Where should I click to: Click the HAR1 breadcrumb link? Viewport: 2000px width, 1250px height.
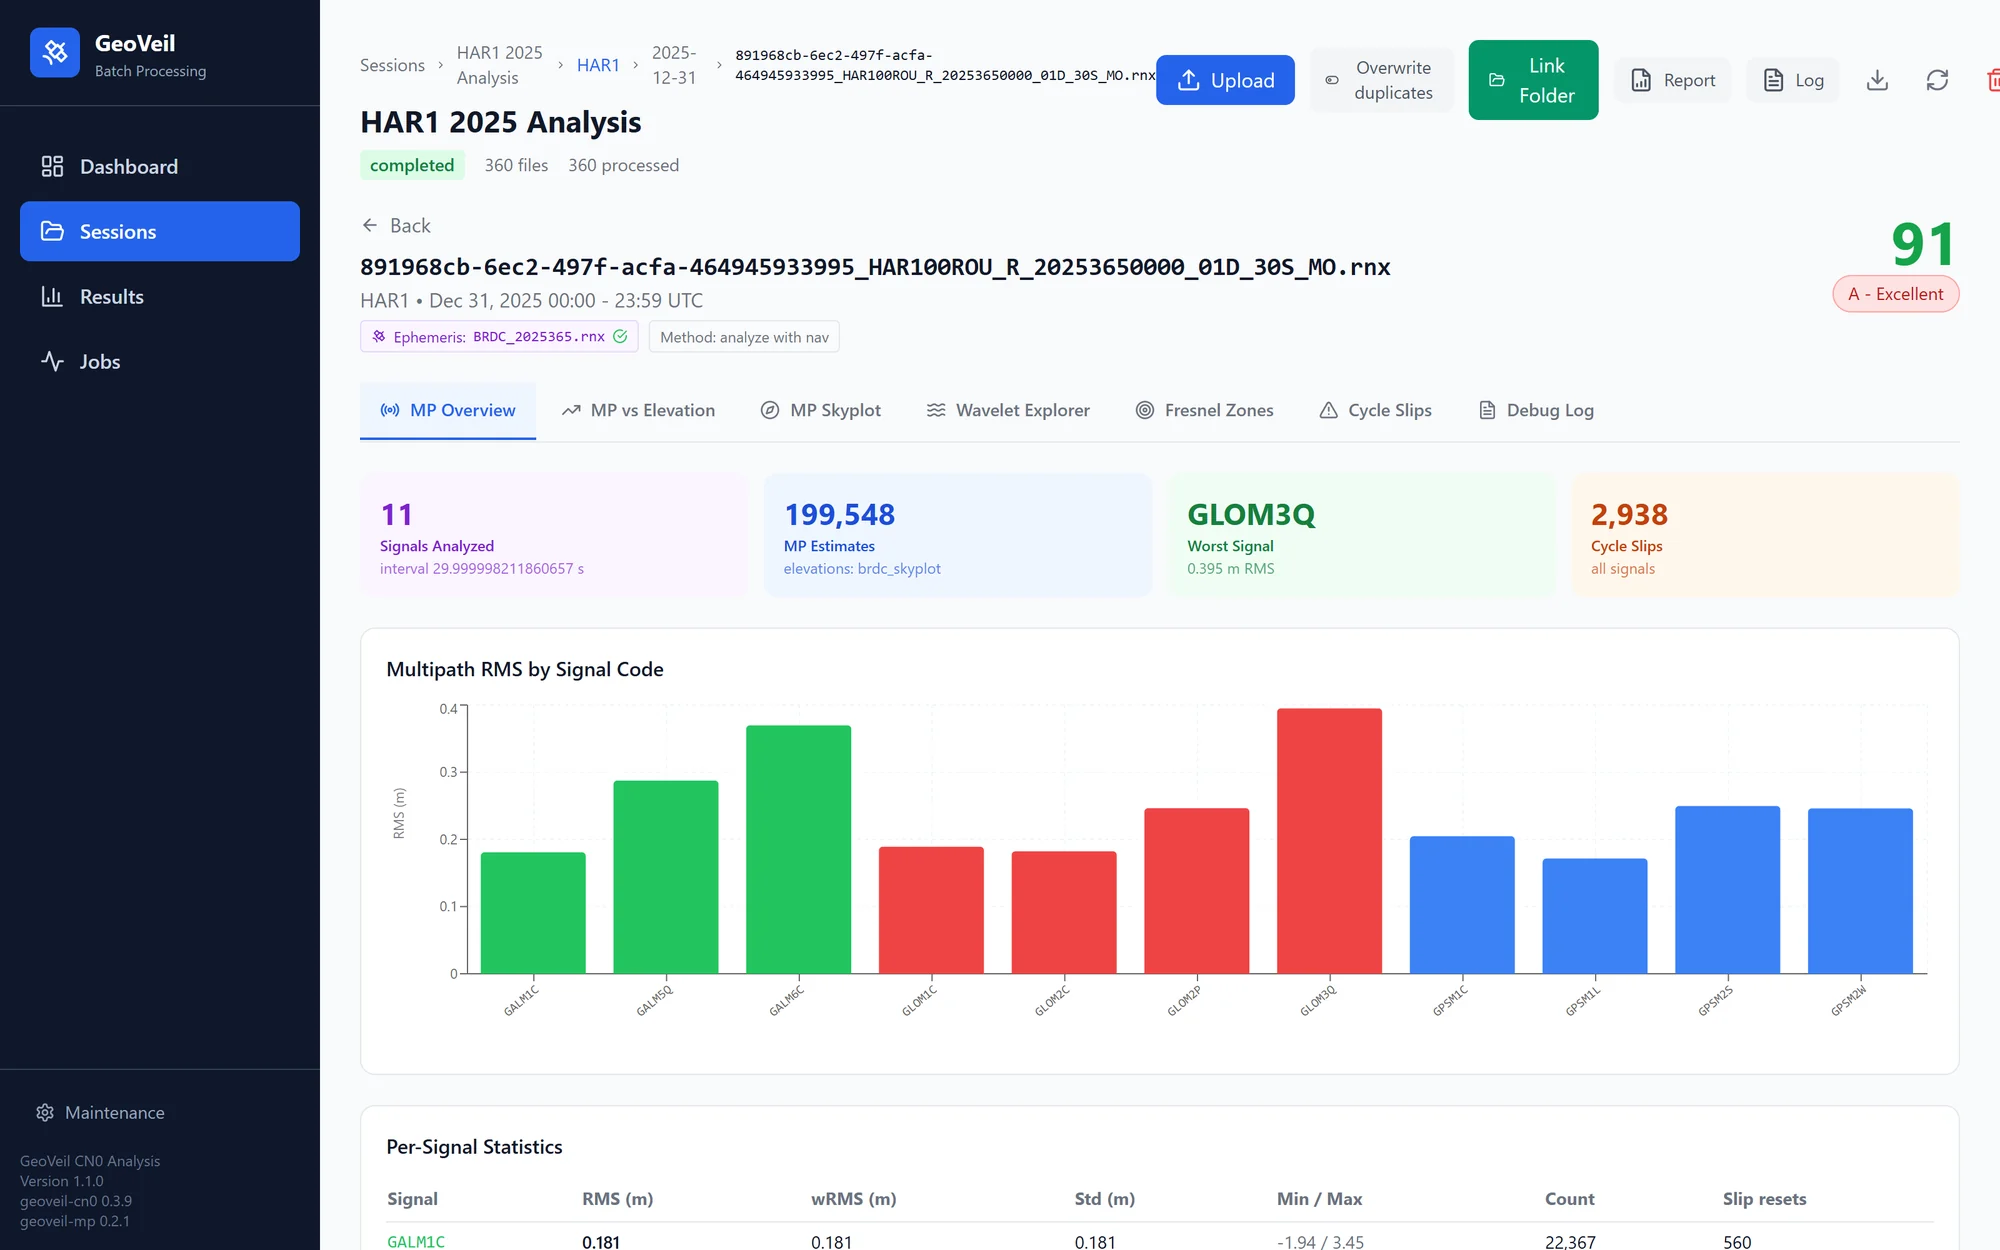point(598,65)
